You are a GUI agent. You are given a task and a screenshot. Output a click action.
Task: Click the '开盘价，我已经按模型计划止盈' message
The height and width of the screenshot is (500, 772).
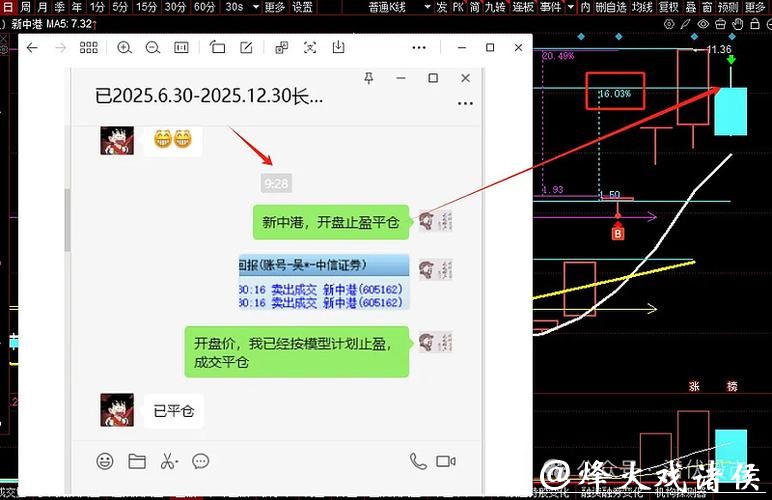[x=297, y=352]
